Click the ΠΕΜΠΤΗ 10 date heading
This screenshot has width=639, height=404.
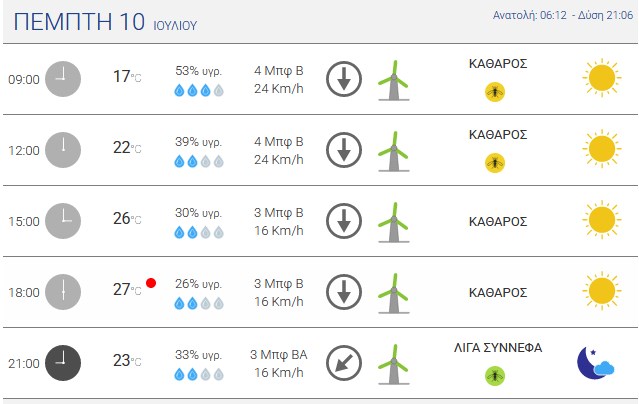(x=79, y=22)
